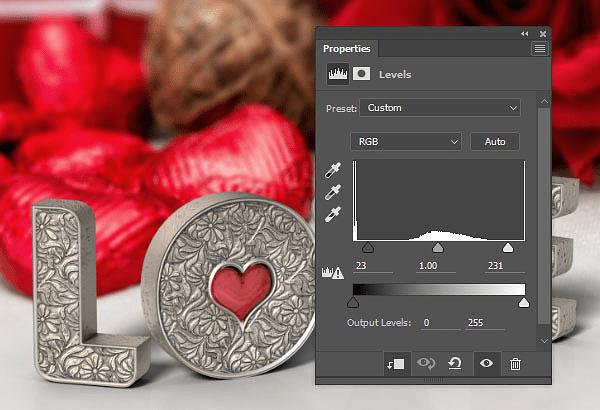Open the Properties panel menu
This screenshot has height=410, width=600.
click(540, 49)
